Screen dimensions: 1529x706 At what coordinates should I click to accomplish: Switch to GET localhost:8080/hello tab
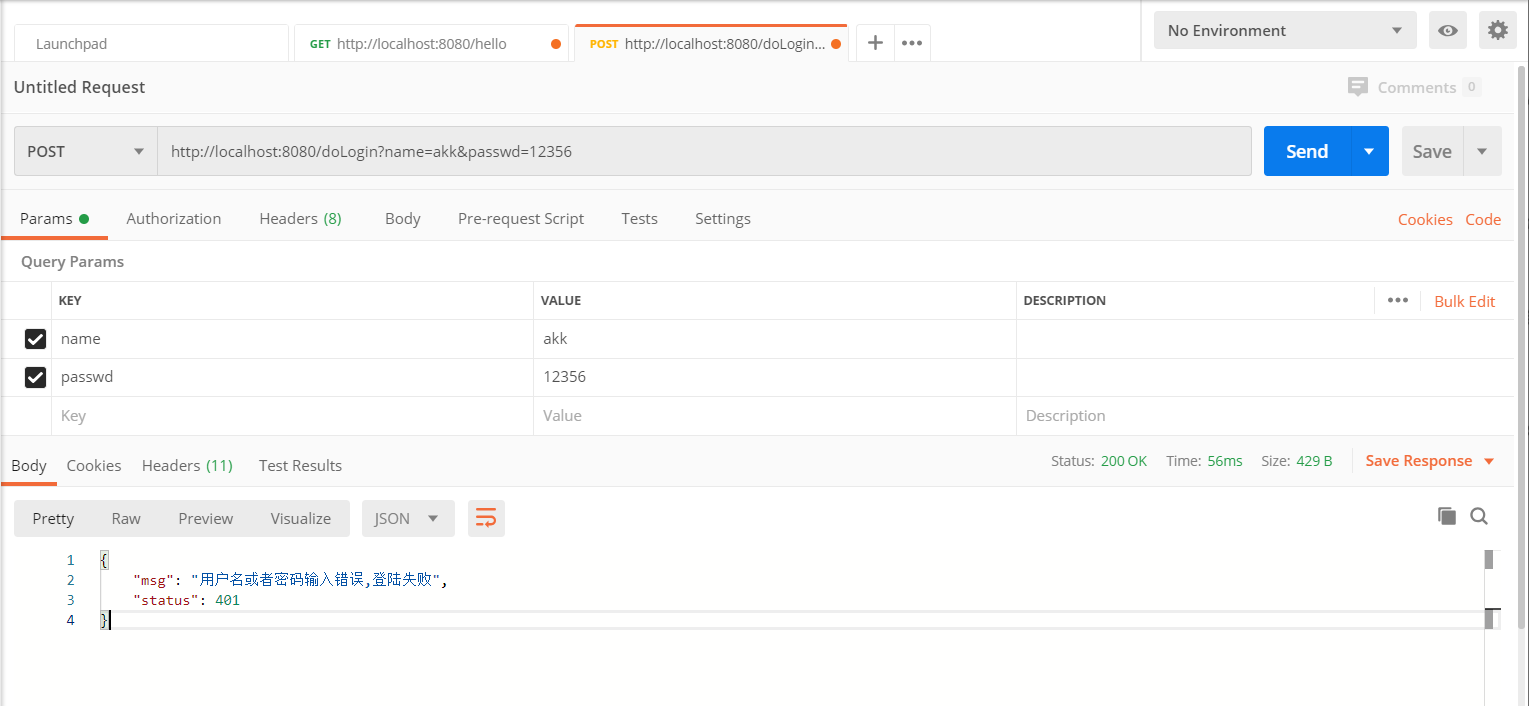click(x=431, y=43)
